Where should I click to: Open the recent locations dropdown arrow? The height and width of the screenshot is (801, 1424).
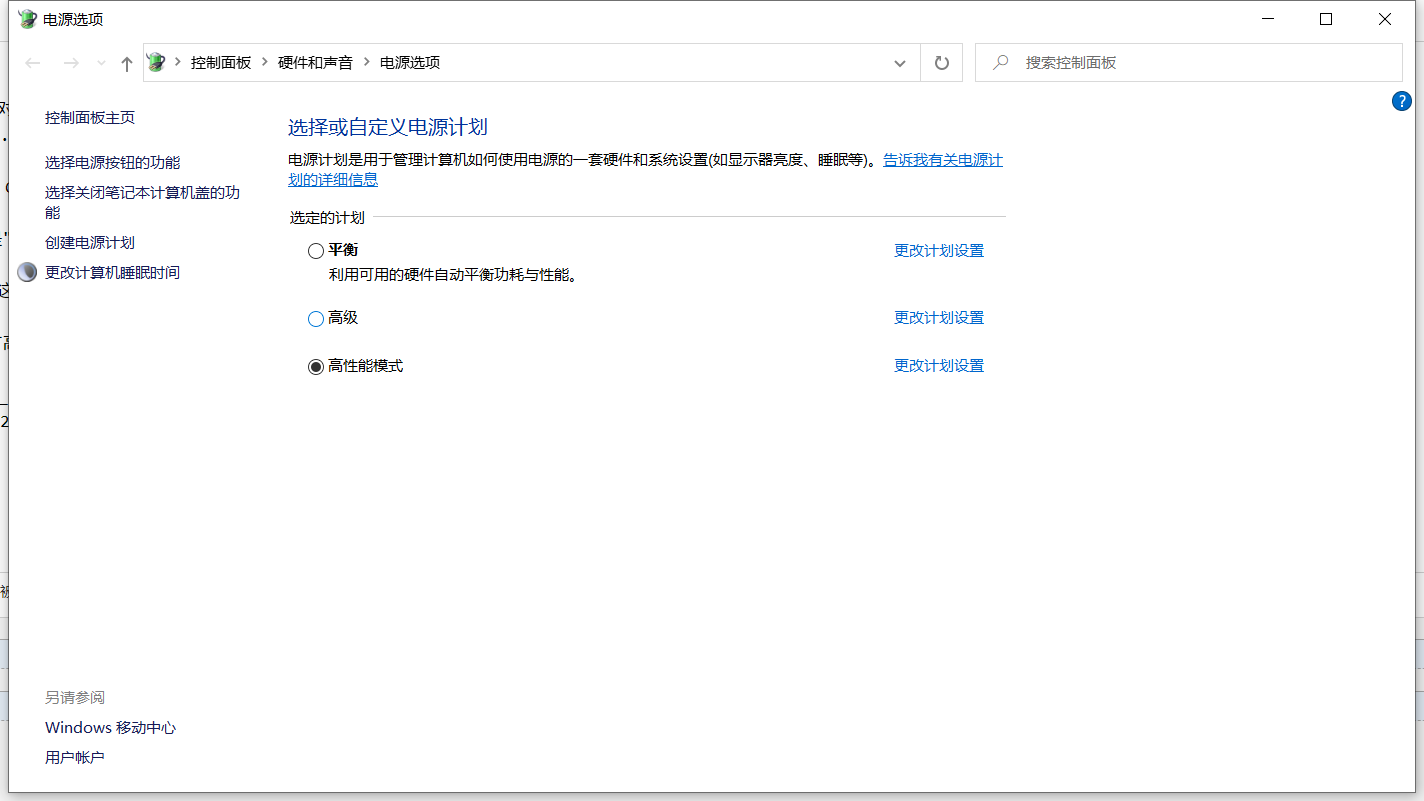(101, 63)
